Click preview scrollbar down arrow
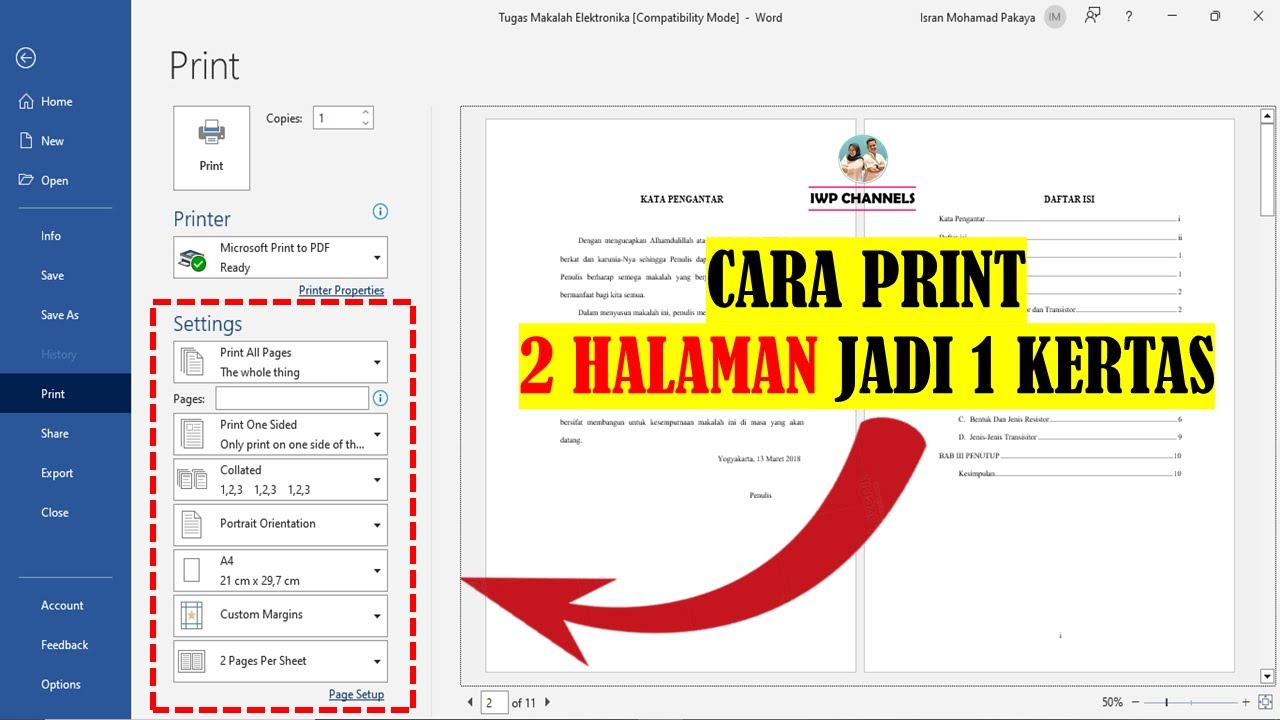The image size is (1280, 720). 1268,676
